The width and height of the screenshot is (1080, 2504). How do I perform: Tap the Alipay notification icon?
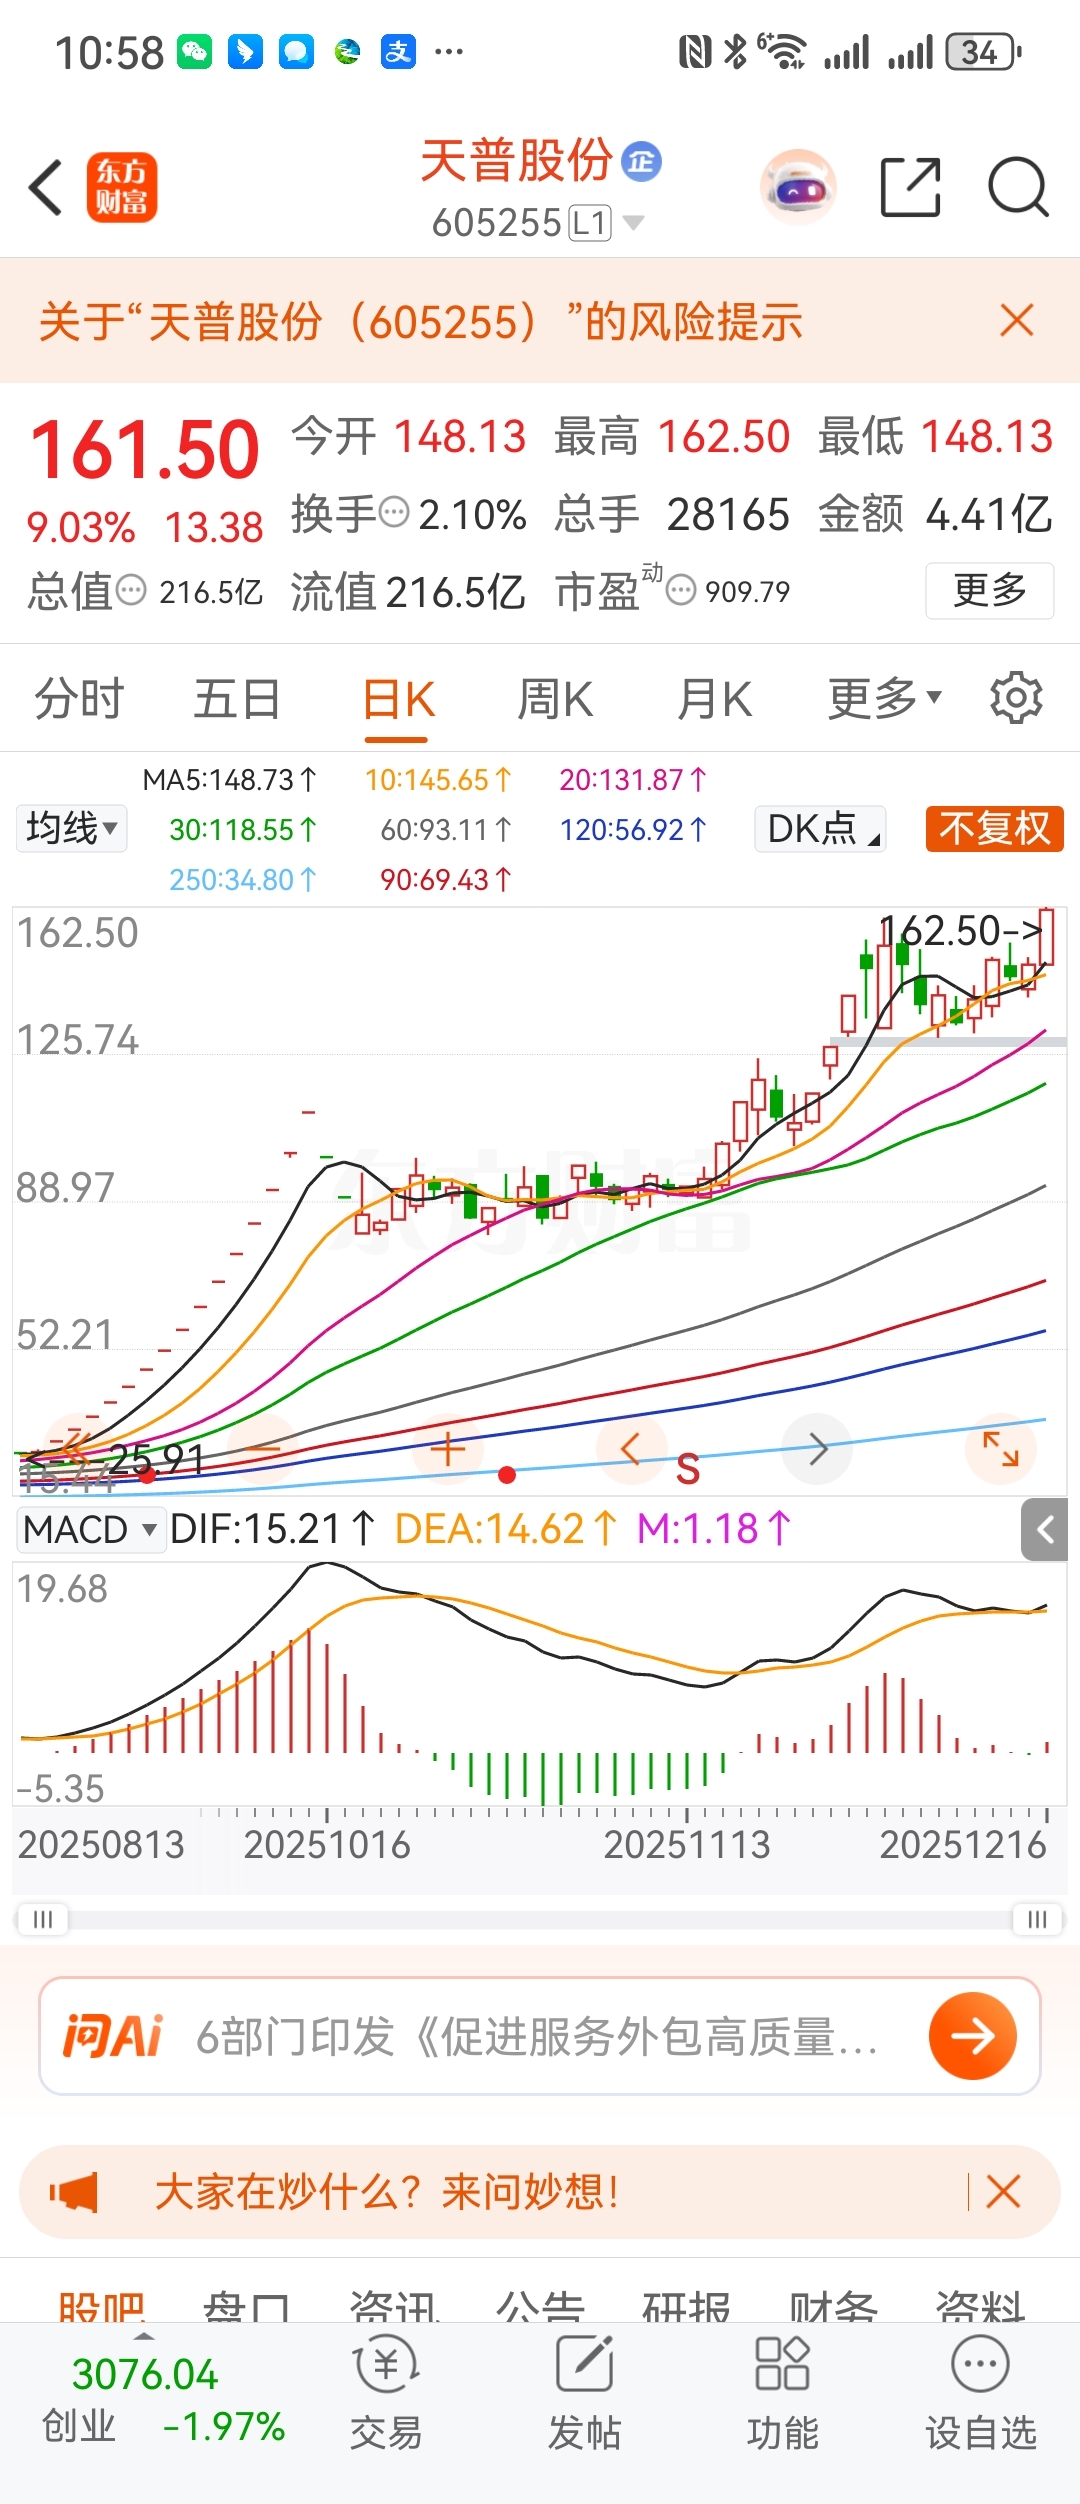tap(398, 51)
